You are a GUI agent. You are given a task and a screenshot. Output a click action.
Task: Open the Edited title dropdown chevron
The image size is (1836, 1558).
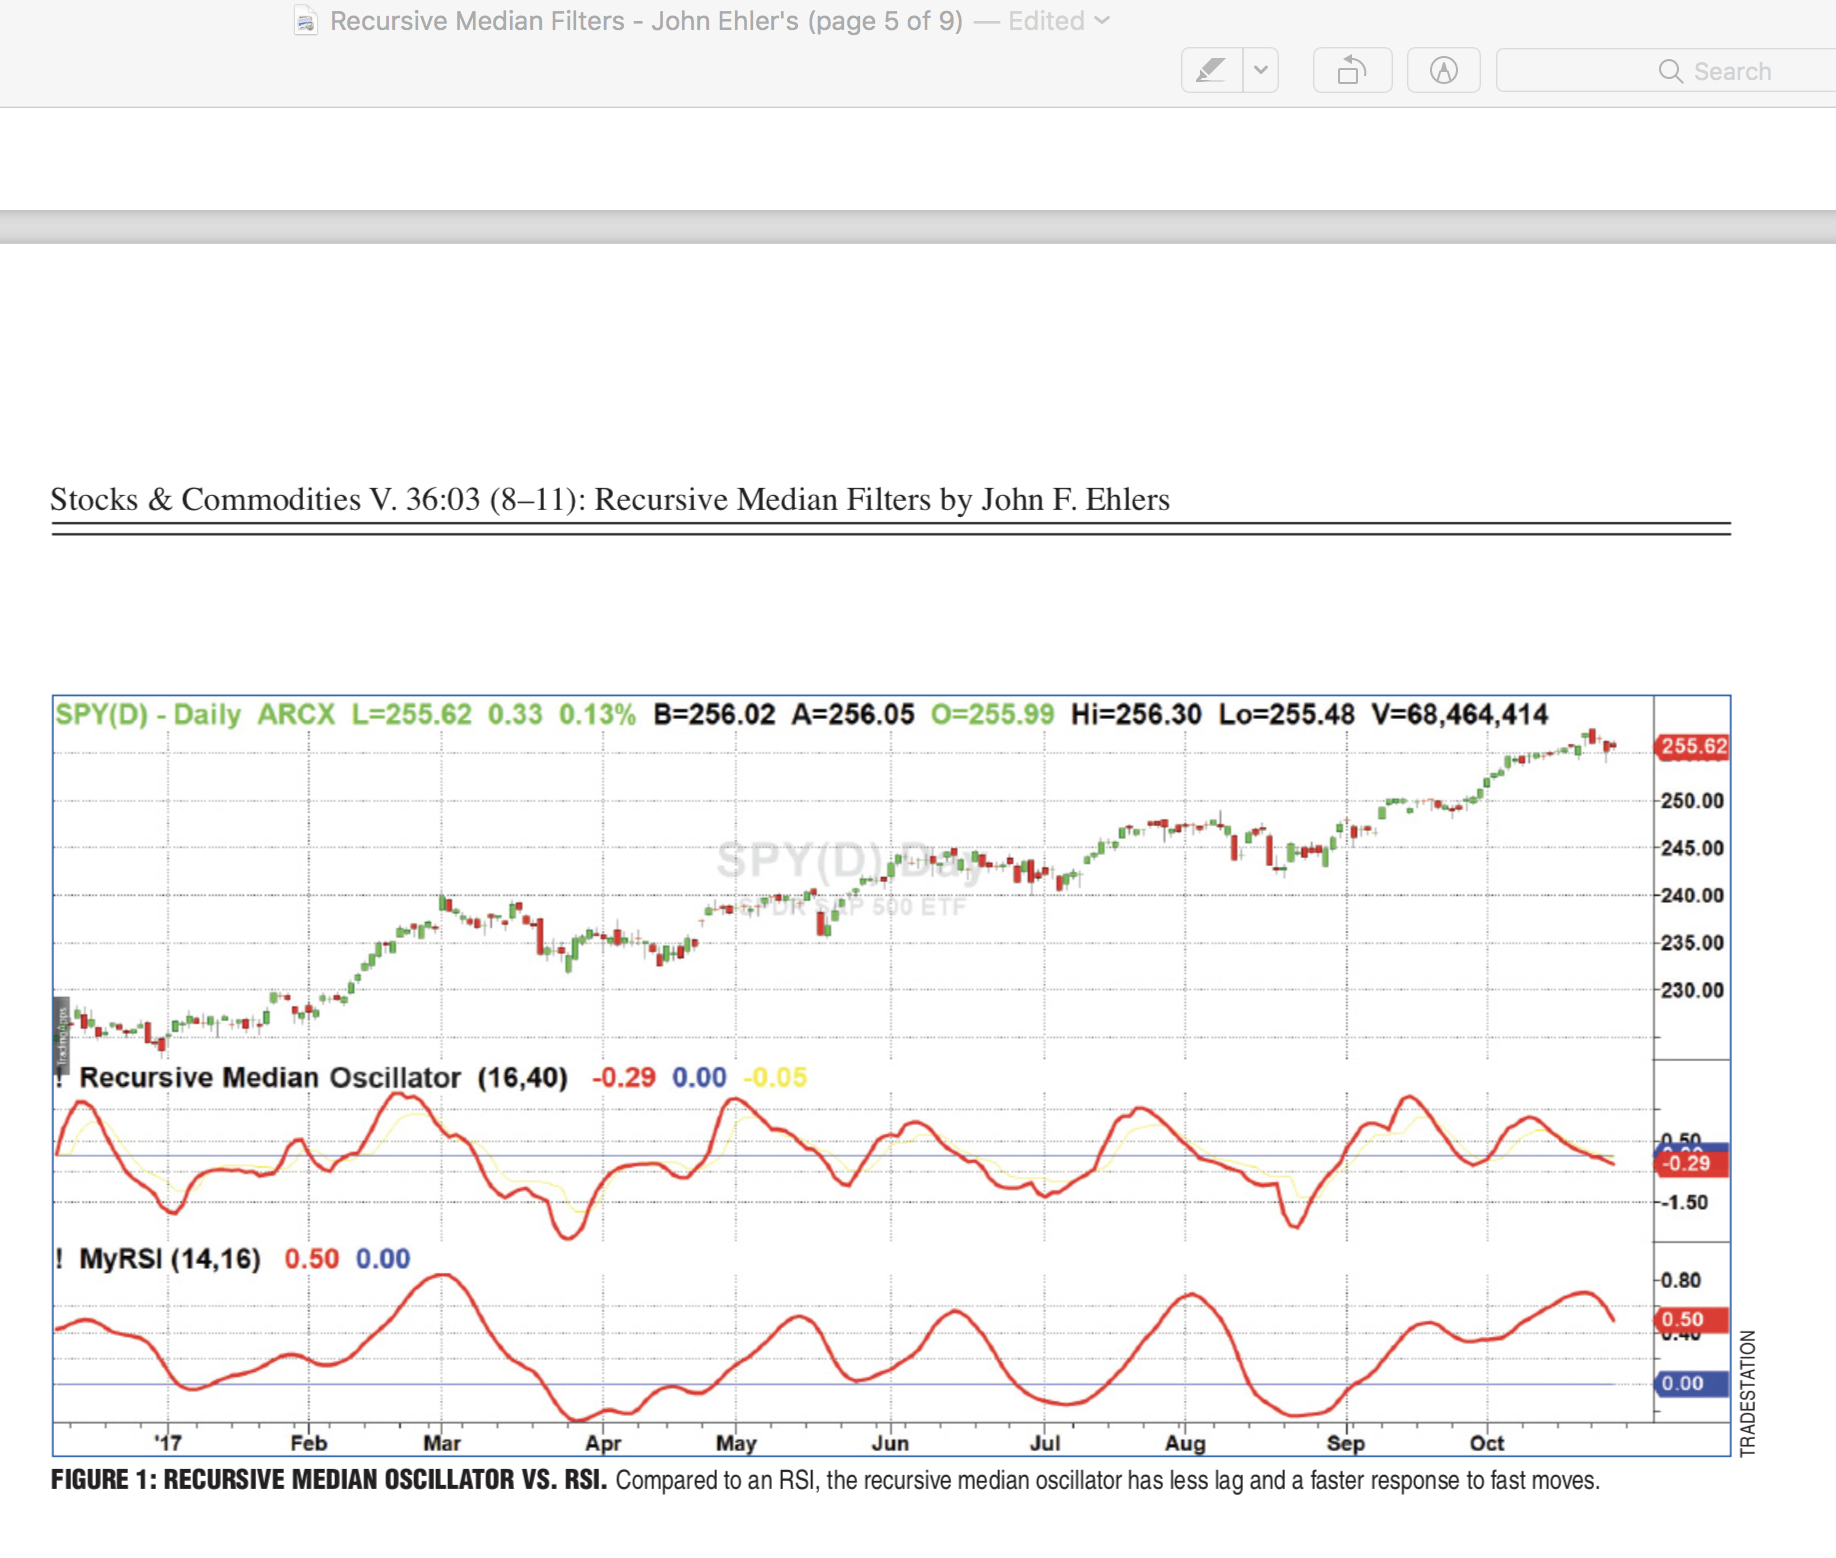click(x=1102, y=20)
